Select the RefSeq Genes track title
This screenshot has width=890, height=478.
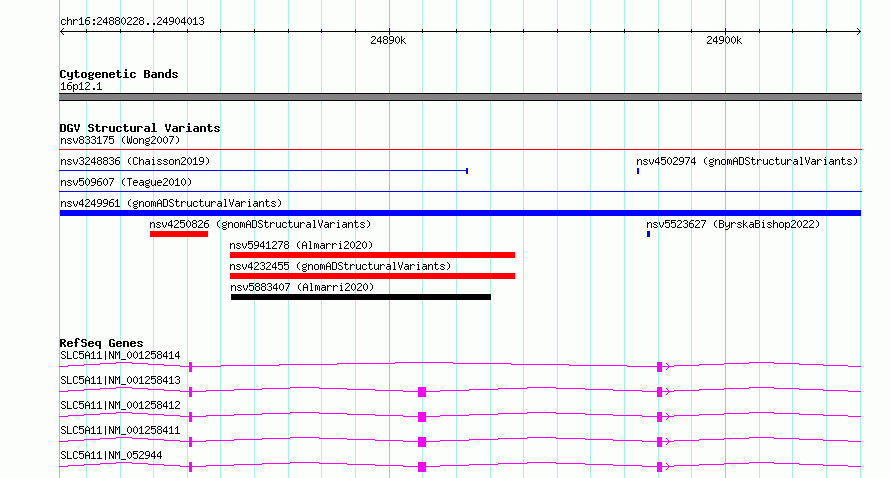(101, 343)
